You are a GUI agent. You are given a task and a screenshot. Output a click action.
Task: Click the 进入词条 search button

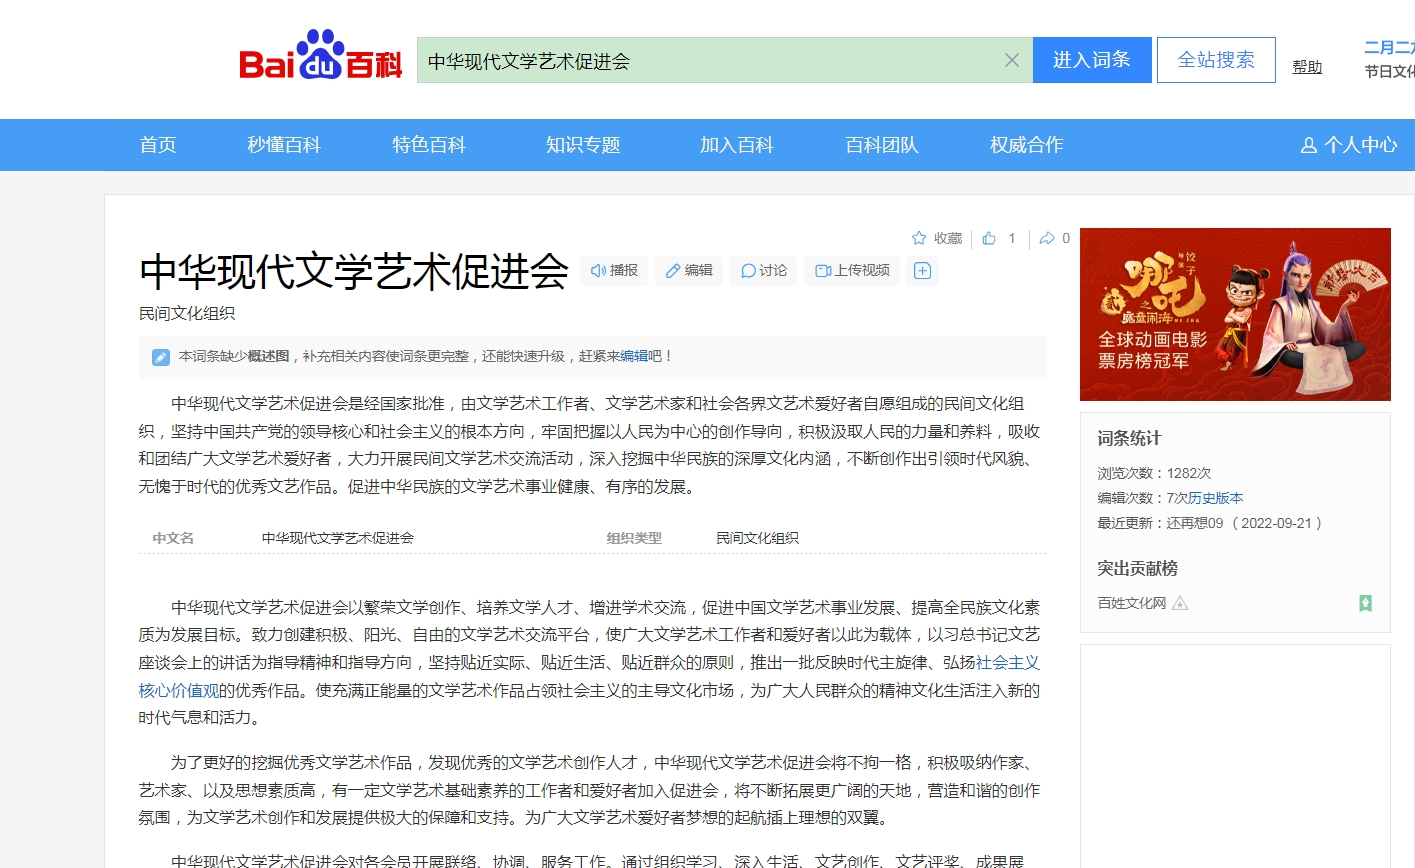click(1092, 59)
